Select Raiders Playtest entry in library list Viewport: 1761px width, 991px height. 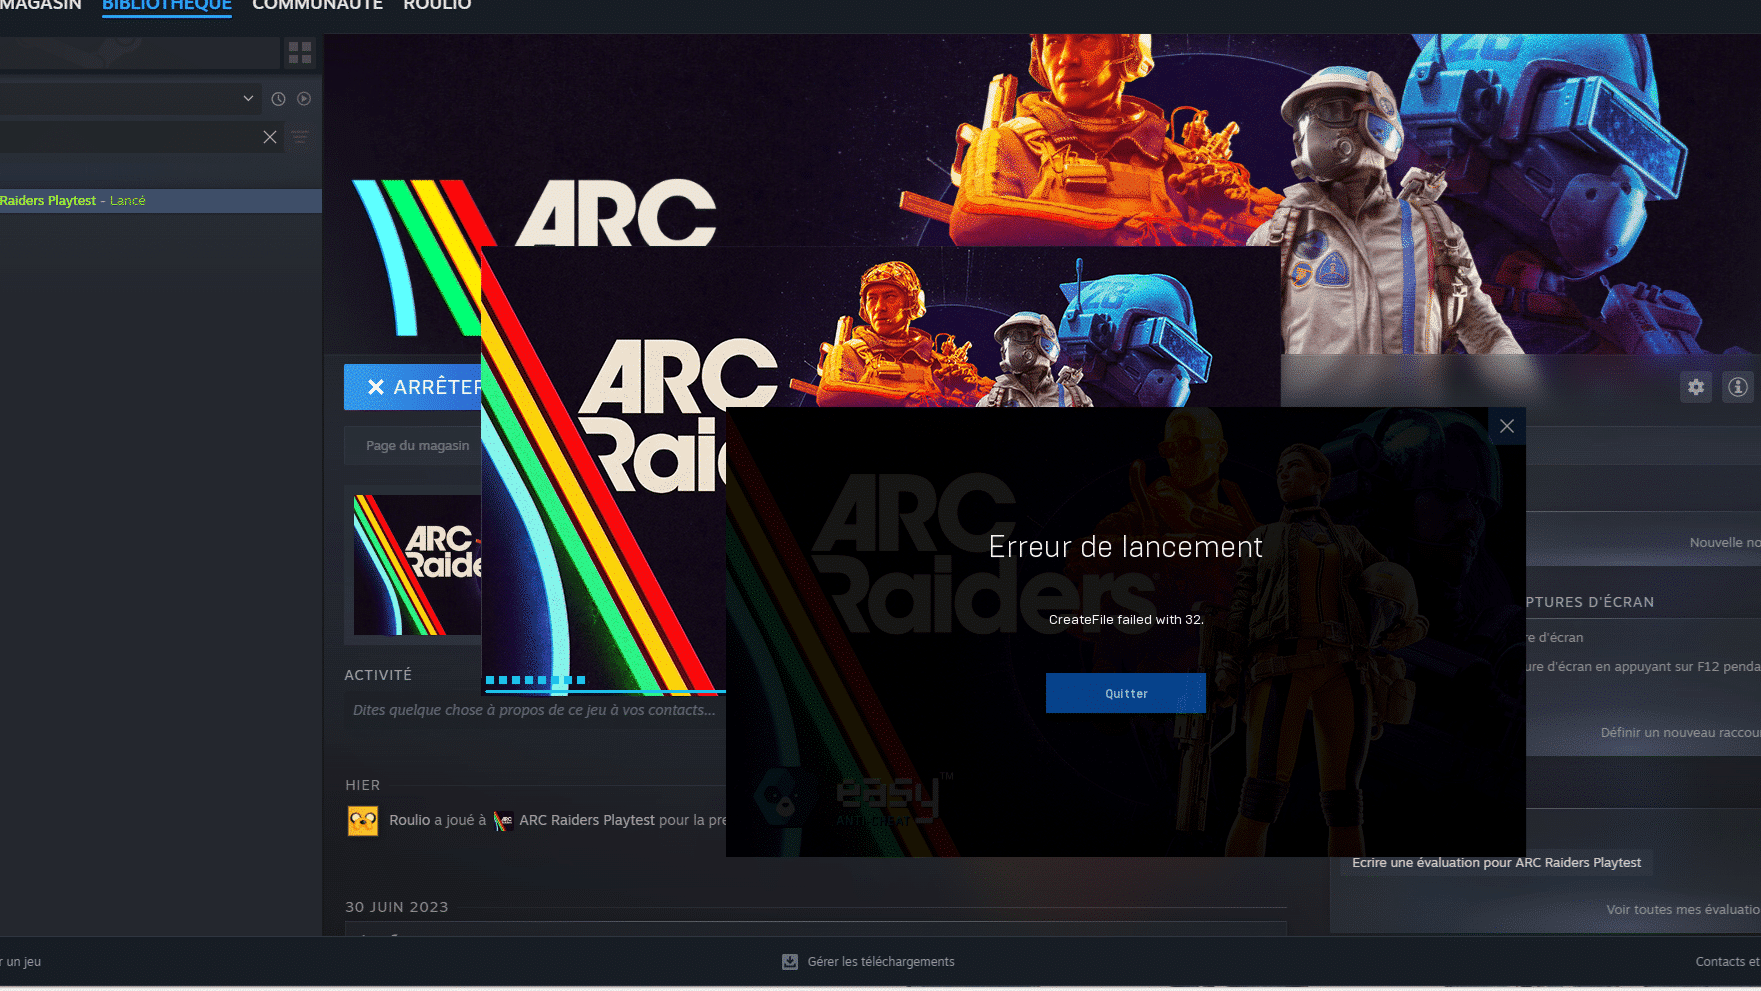tap(161, 201)
